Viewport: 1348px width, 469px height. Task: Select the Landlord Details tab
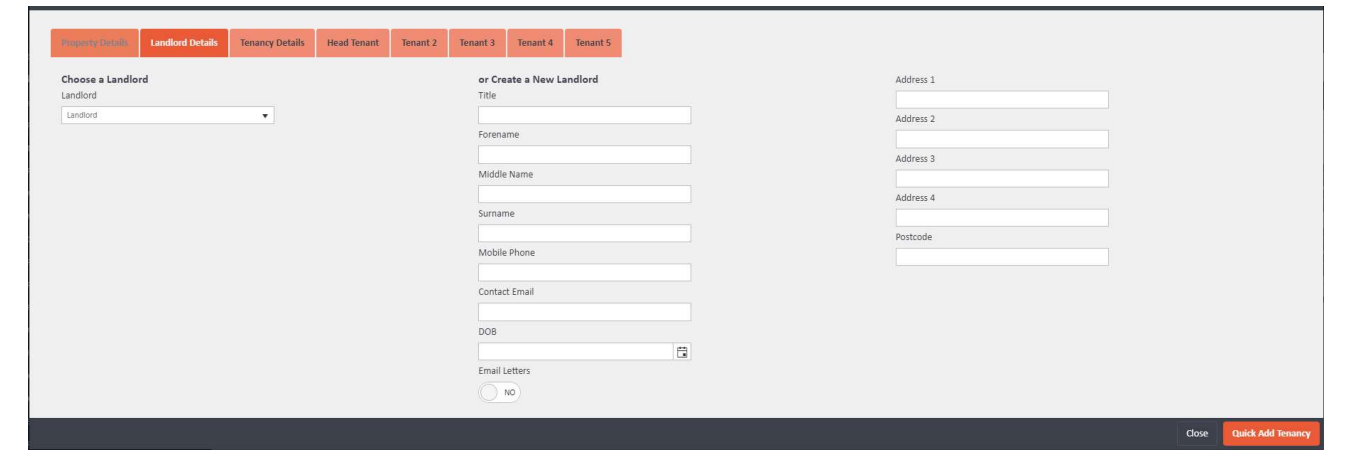pyautogui.click(x=184, y=43)
